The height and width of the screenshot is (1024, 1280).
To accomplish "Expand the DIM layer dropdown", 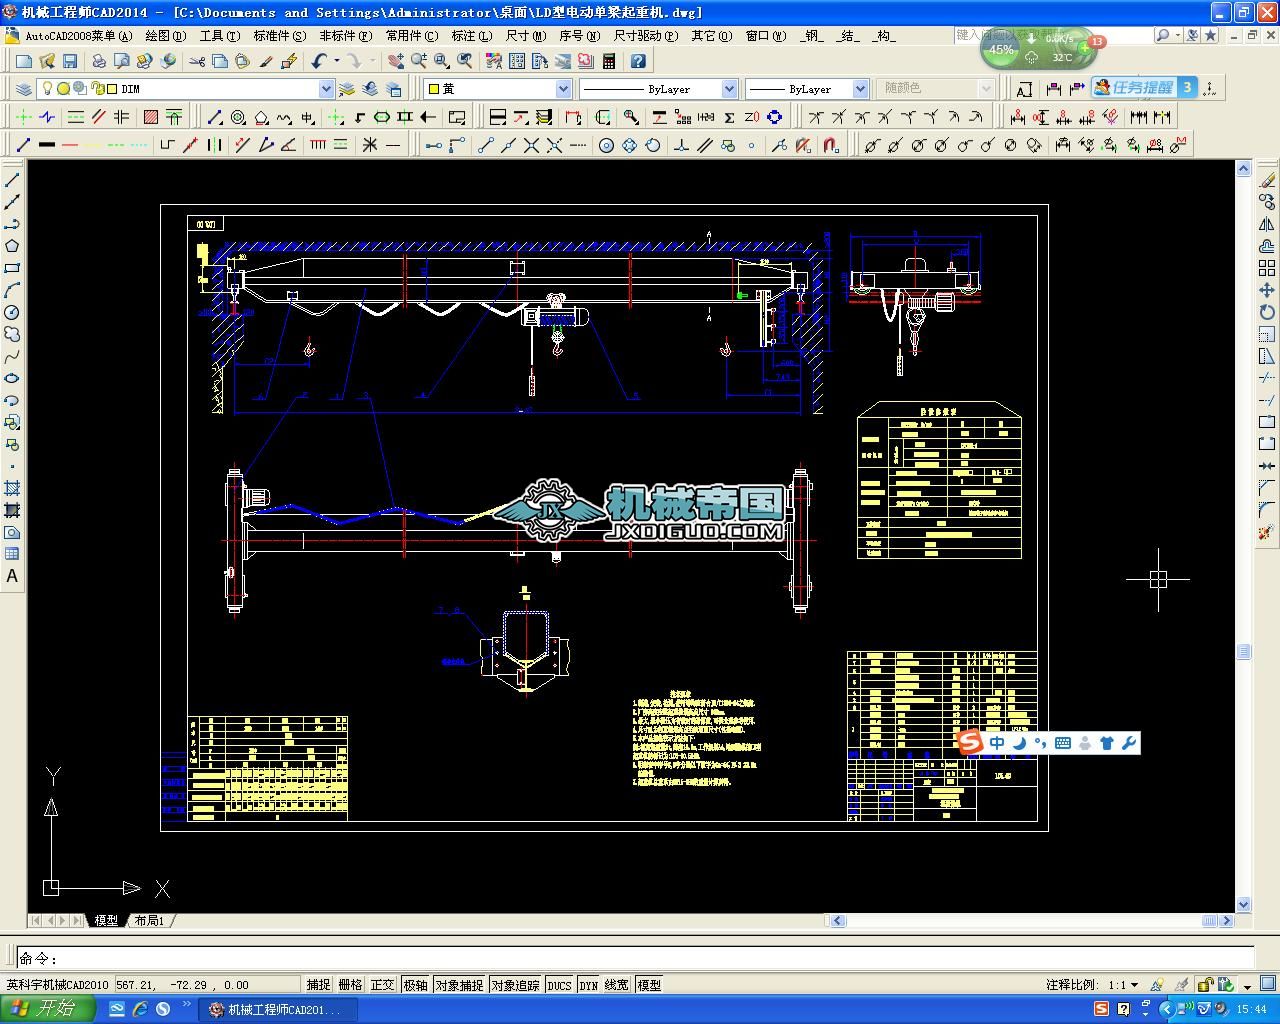I will (325, 89).
